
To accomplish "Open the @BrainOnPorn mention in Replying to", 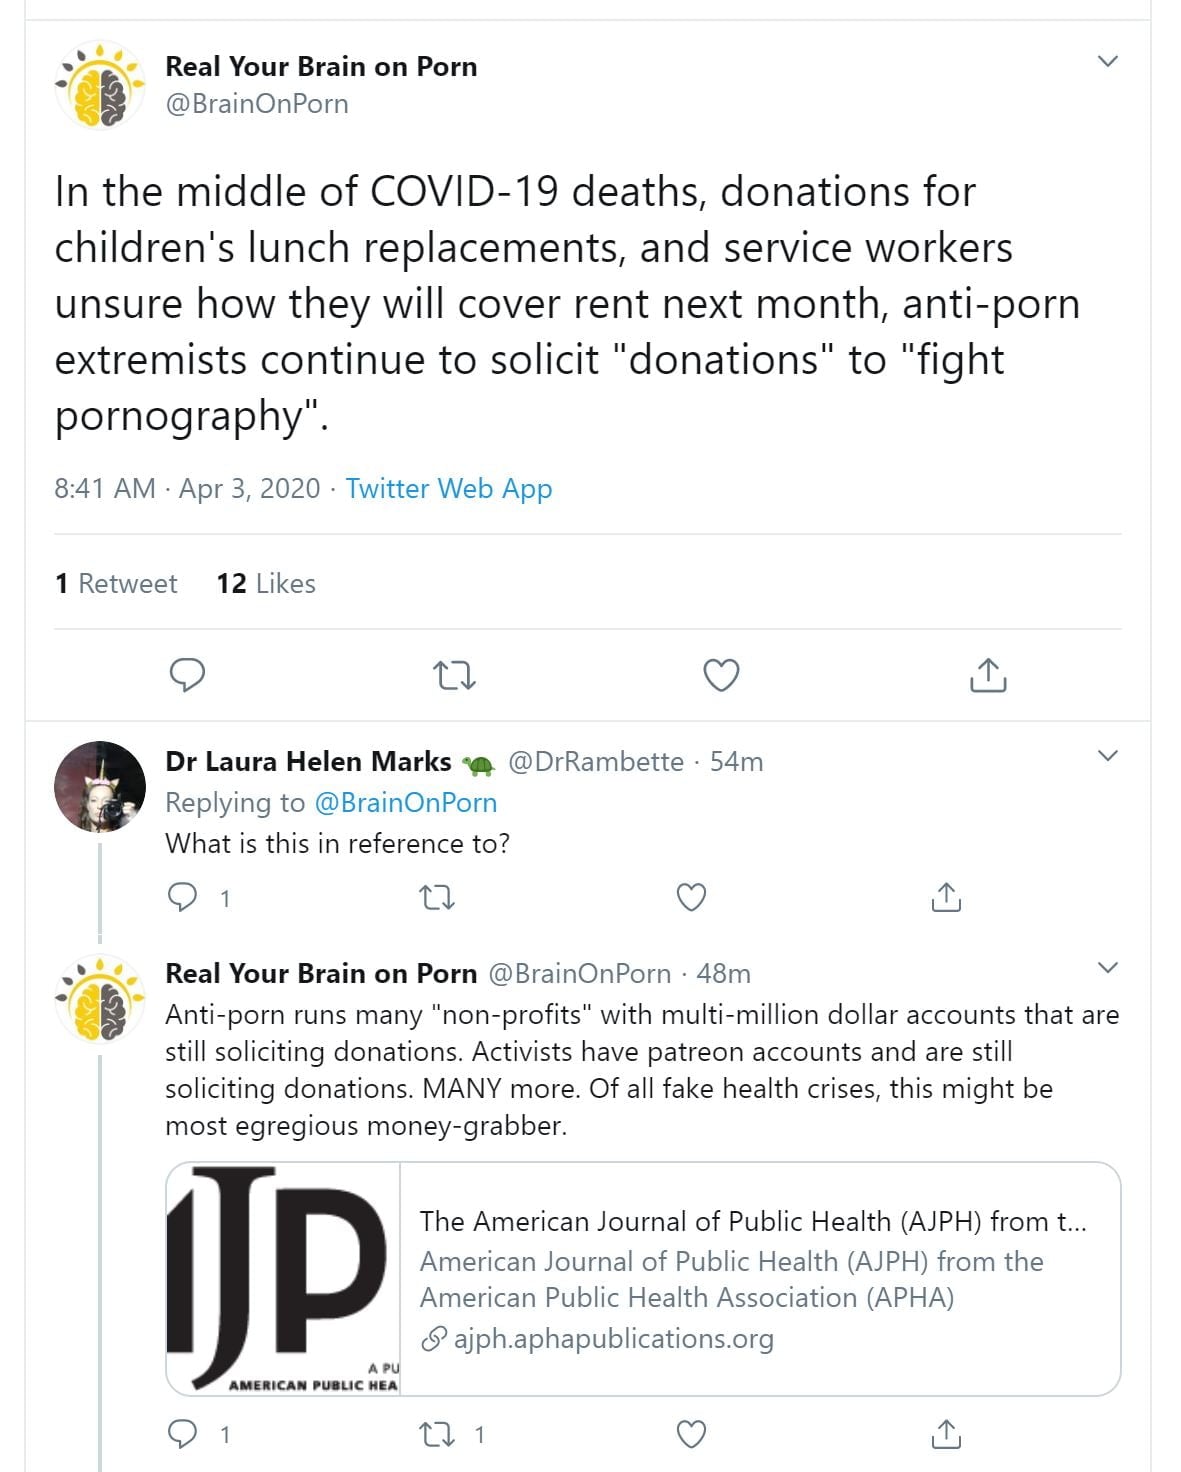I will pyautogui.click(x=405, y=802).
